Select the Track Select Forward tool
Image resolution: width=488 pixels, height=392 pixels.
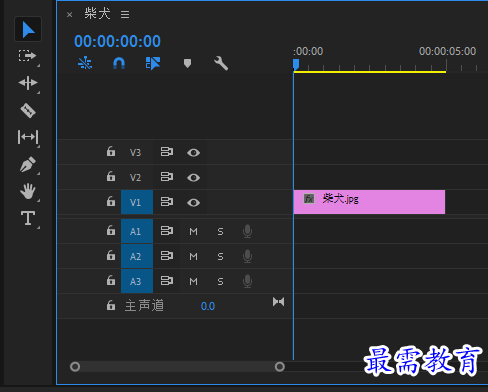pos(27,56)
